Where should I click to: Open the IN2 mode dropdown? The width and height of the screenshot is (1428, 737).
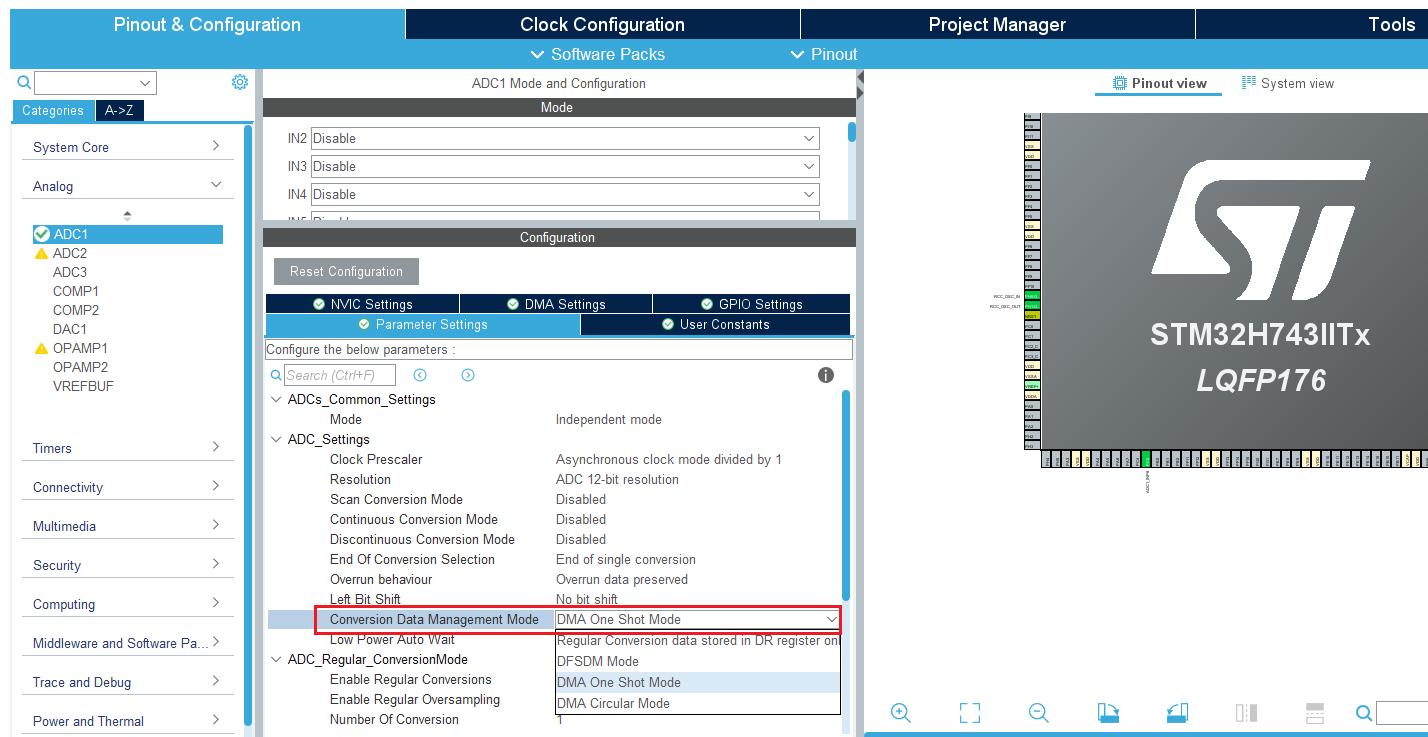coord(565,138)
